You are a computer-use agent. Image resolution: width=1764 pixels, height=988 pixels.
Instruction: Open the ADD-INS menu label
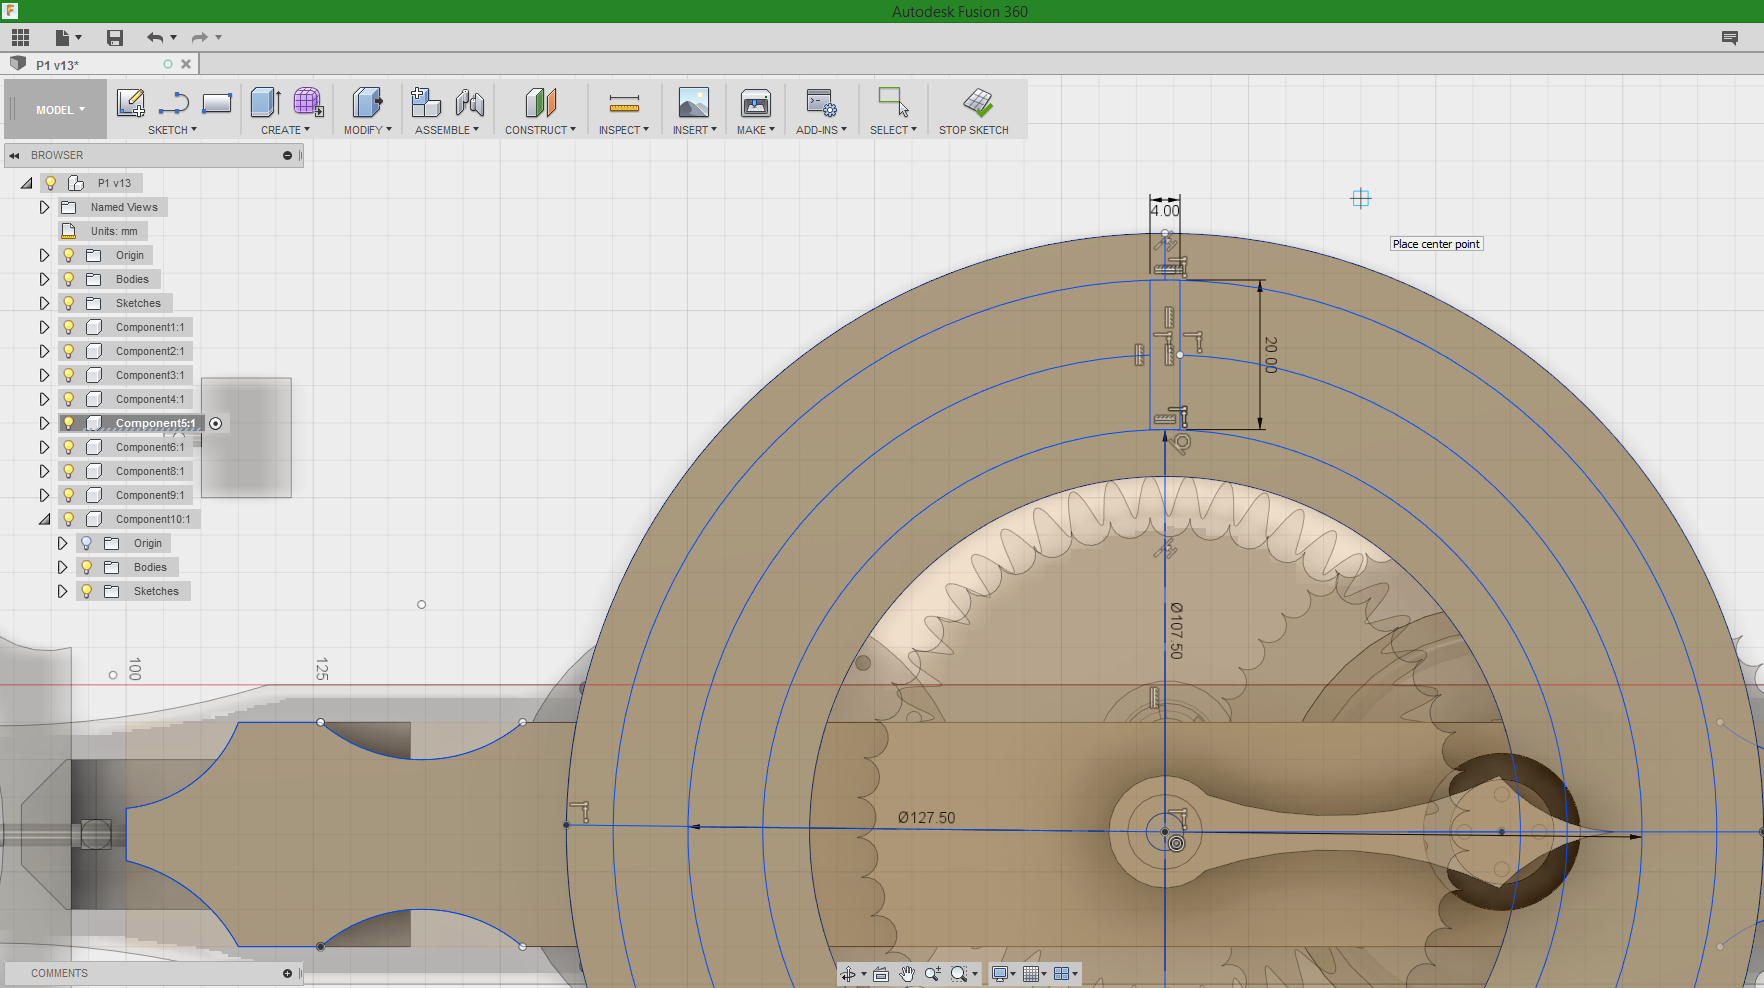821,130
